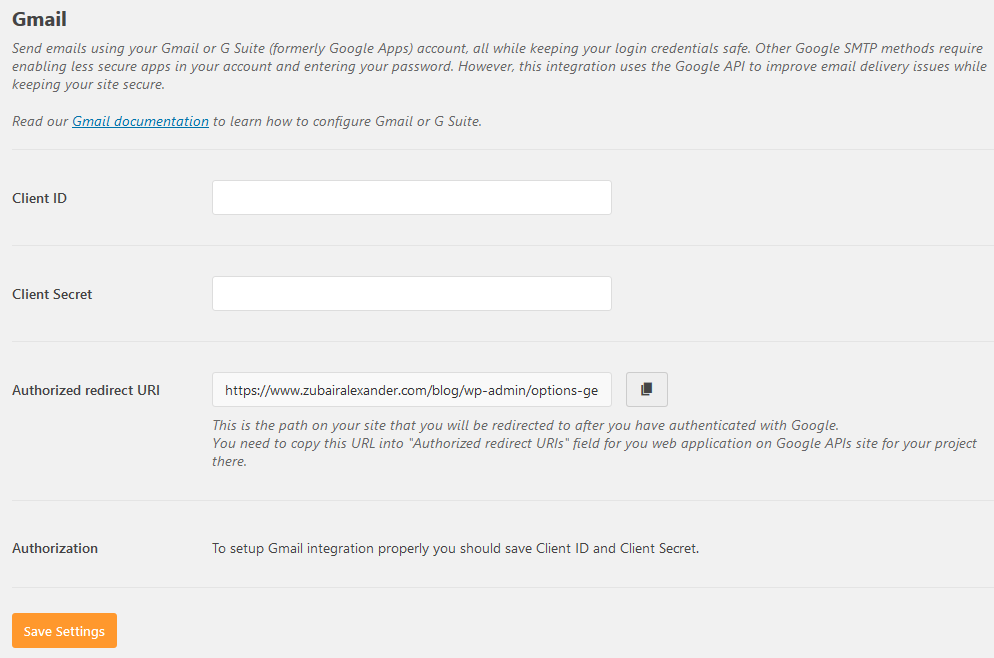Click the 'keeping your site secure.' text line
Image resolution: width=994 pixels, height=658 pixels.
(88, 84)
